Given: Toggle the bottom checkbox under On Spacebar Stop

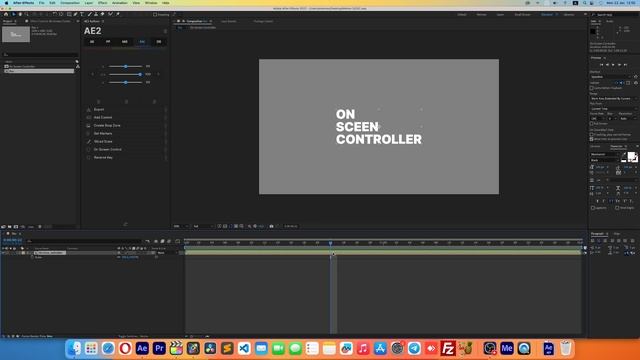Looking at the screenshot, I should click(x=591, y=139).
